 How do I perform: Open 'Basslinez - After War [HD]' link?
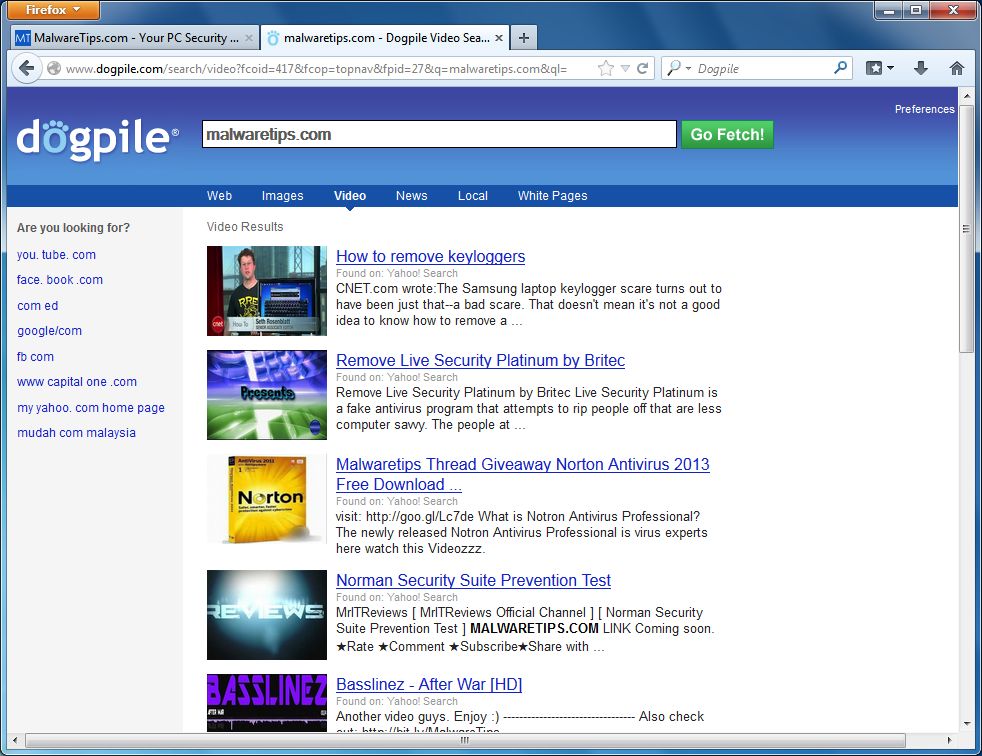pyautogui.click(x=429, y=684)
